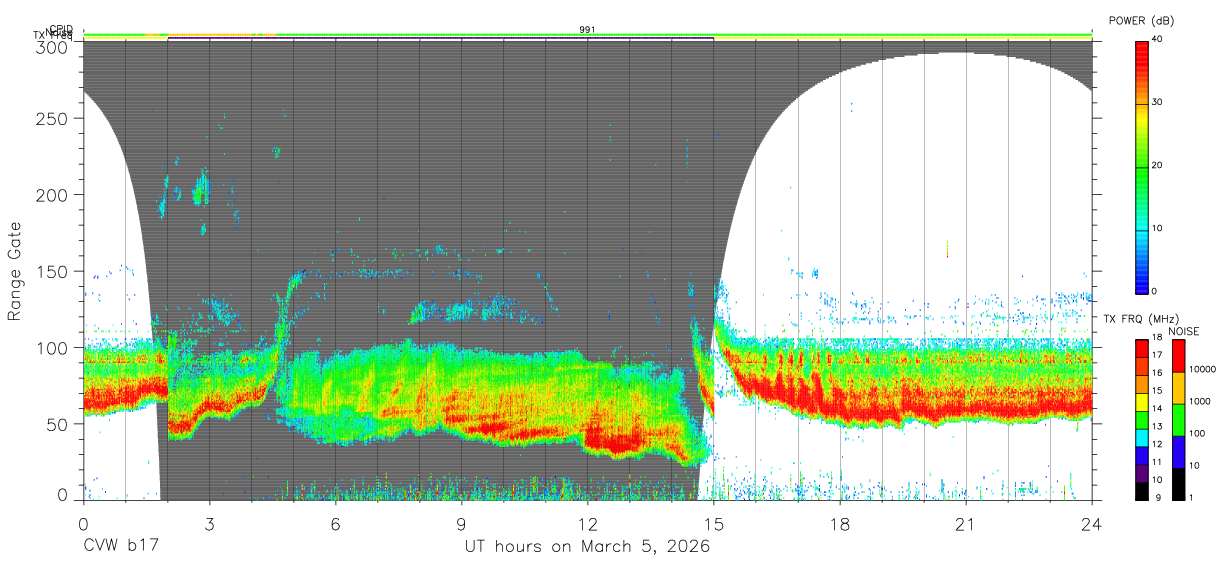The height and width of the screenshot is (567, 1228).
Task: Click the range gate tick label '50'
Action: coord(58,424)
